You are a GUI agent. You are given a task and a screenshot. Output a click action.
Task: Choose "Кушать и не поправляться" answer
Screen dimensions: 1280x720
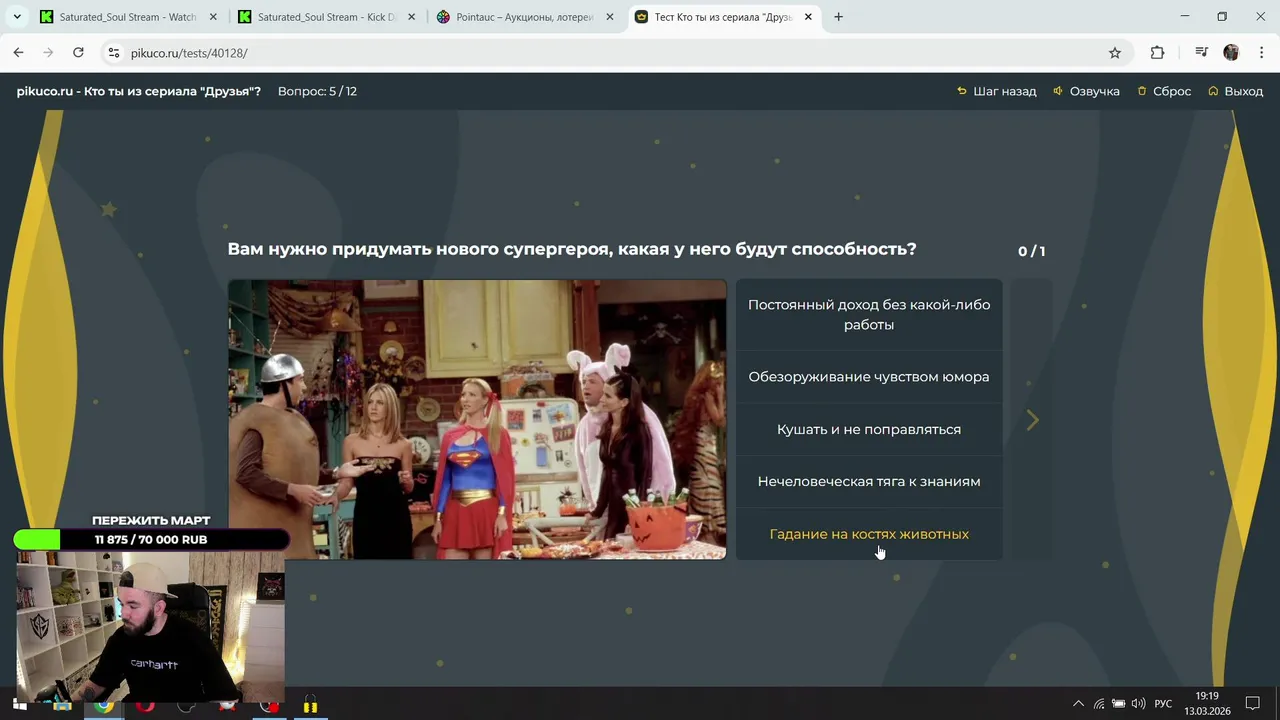coord(869,429)
